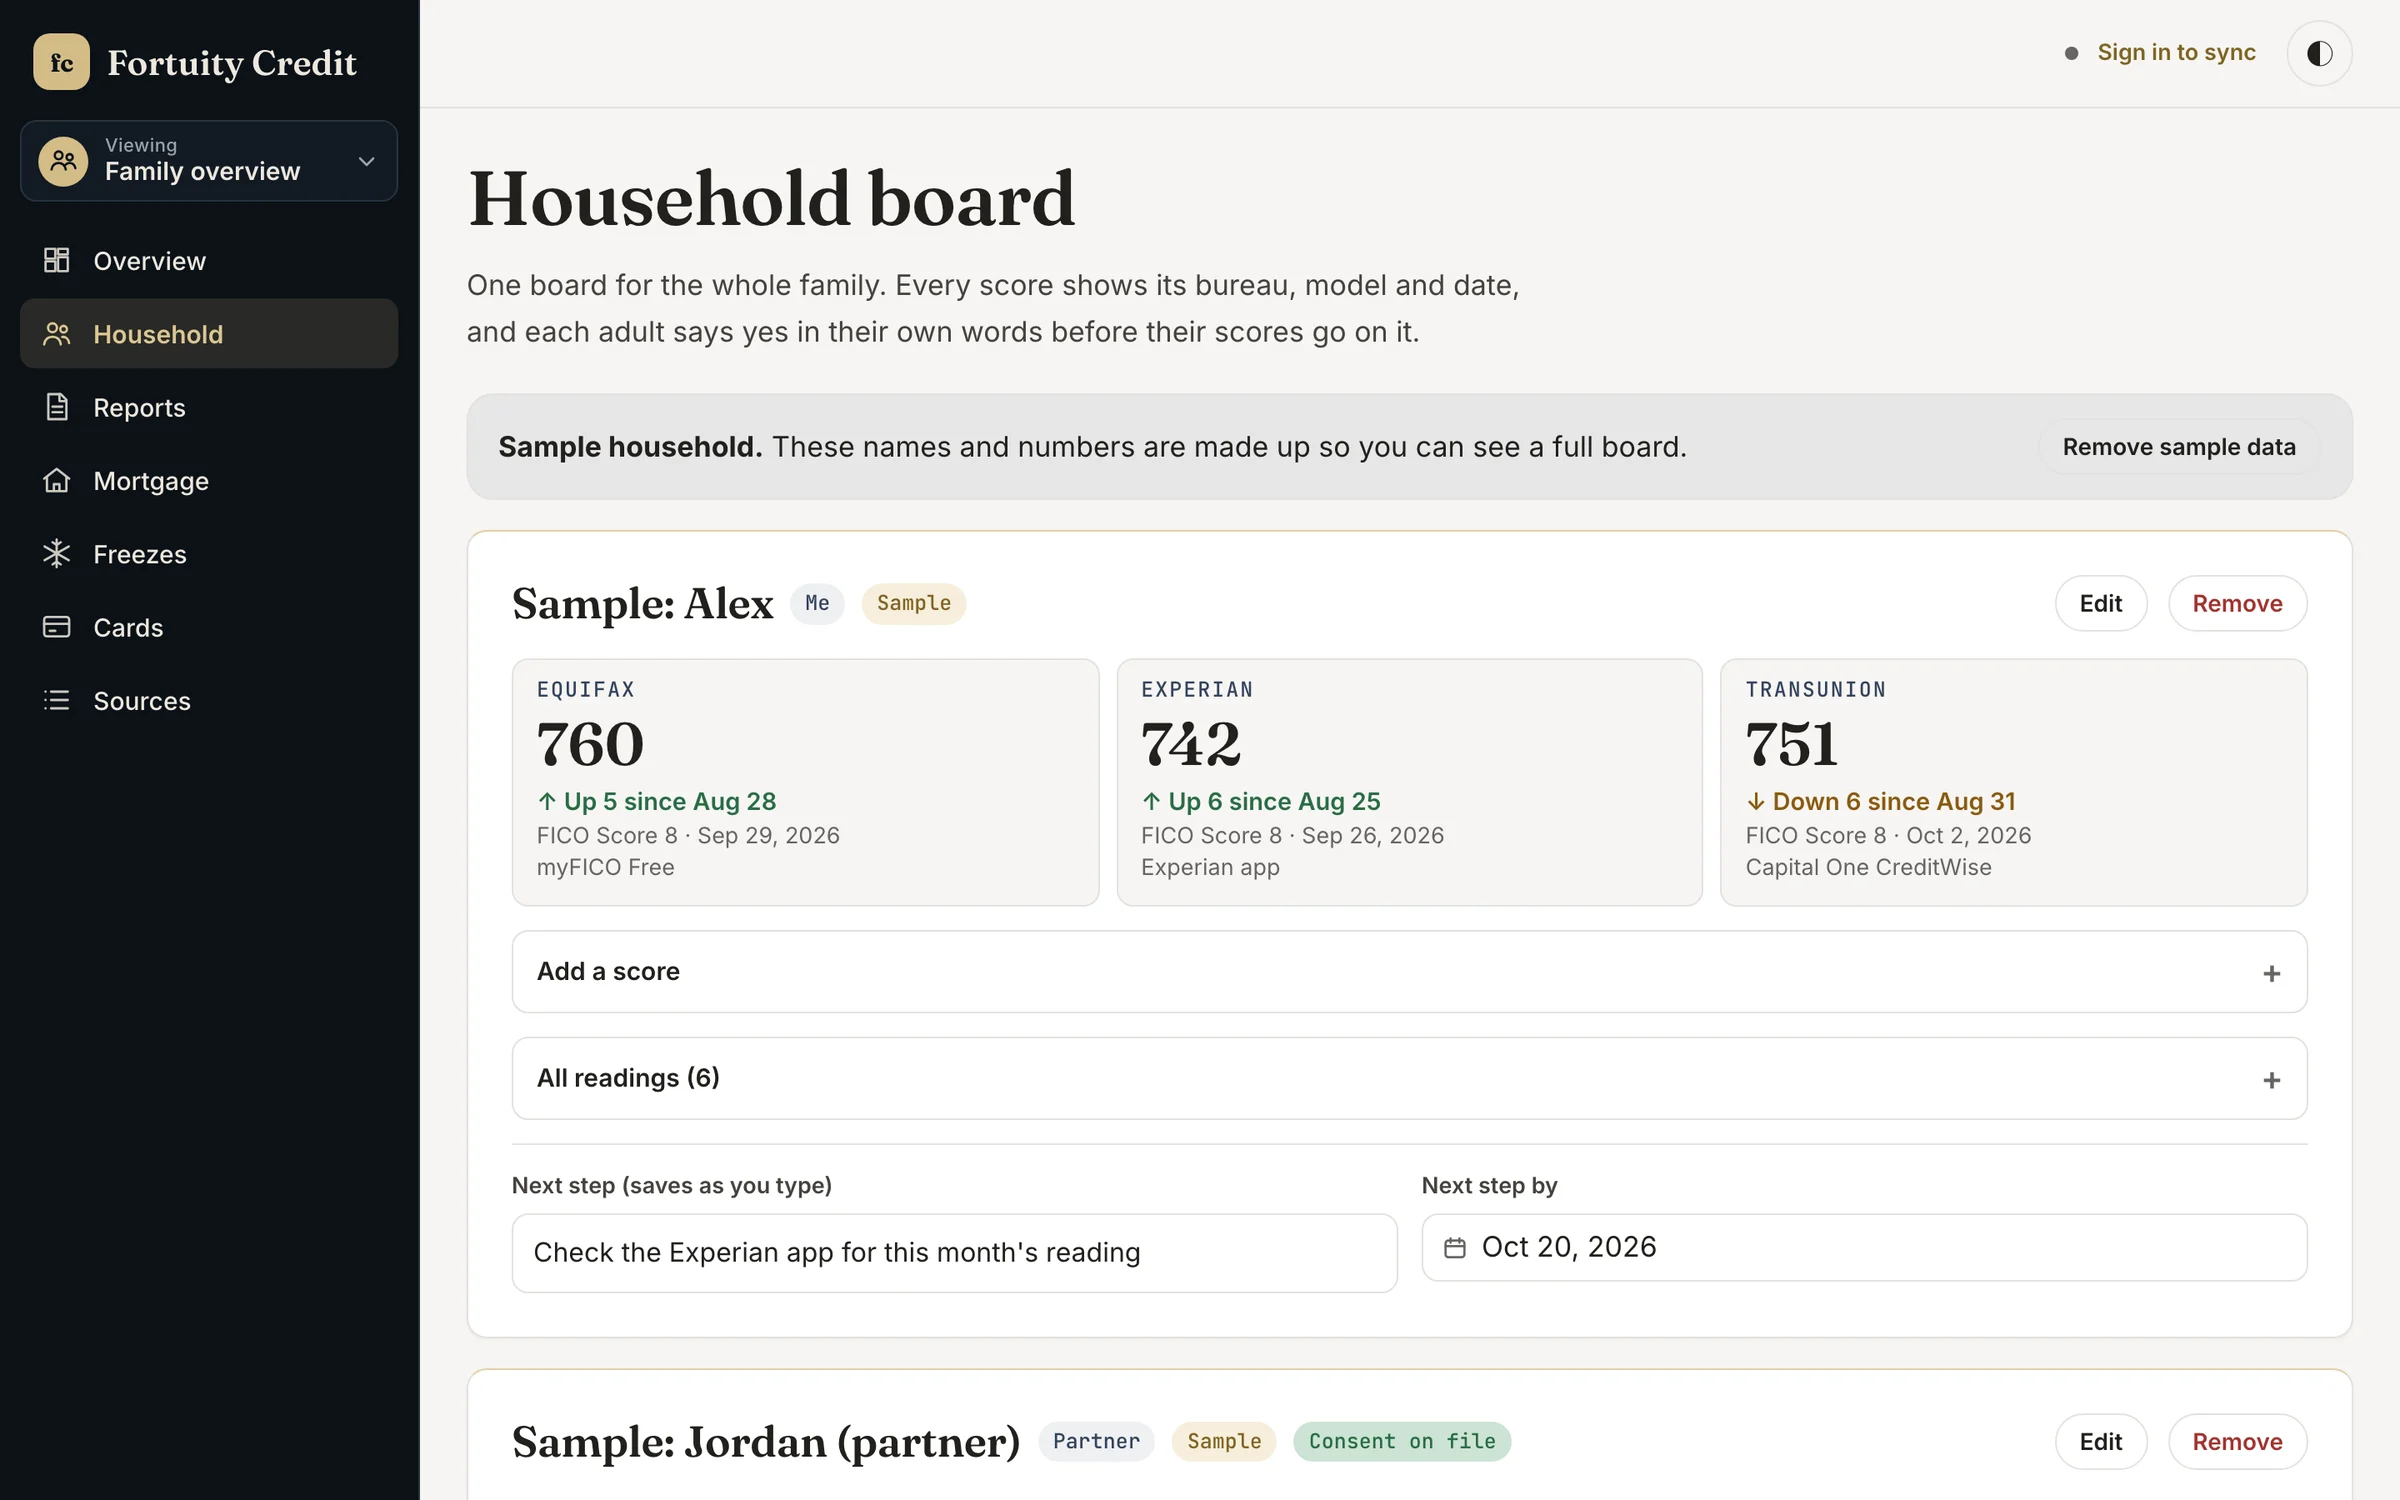
Task: Remove Sample: Jordan (partner)
Action: (2237, 1441)
